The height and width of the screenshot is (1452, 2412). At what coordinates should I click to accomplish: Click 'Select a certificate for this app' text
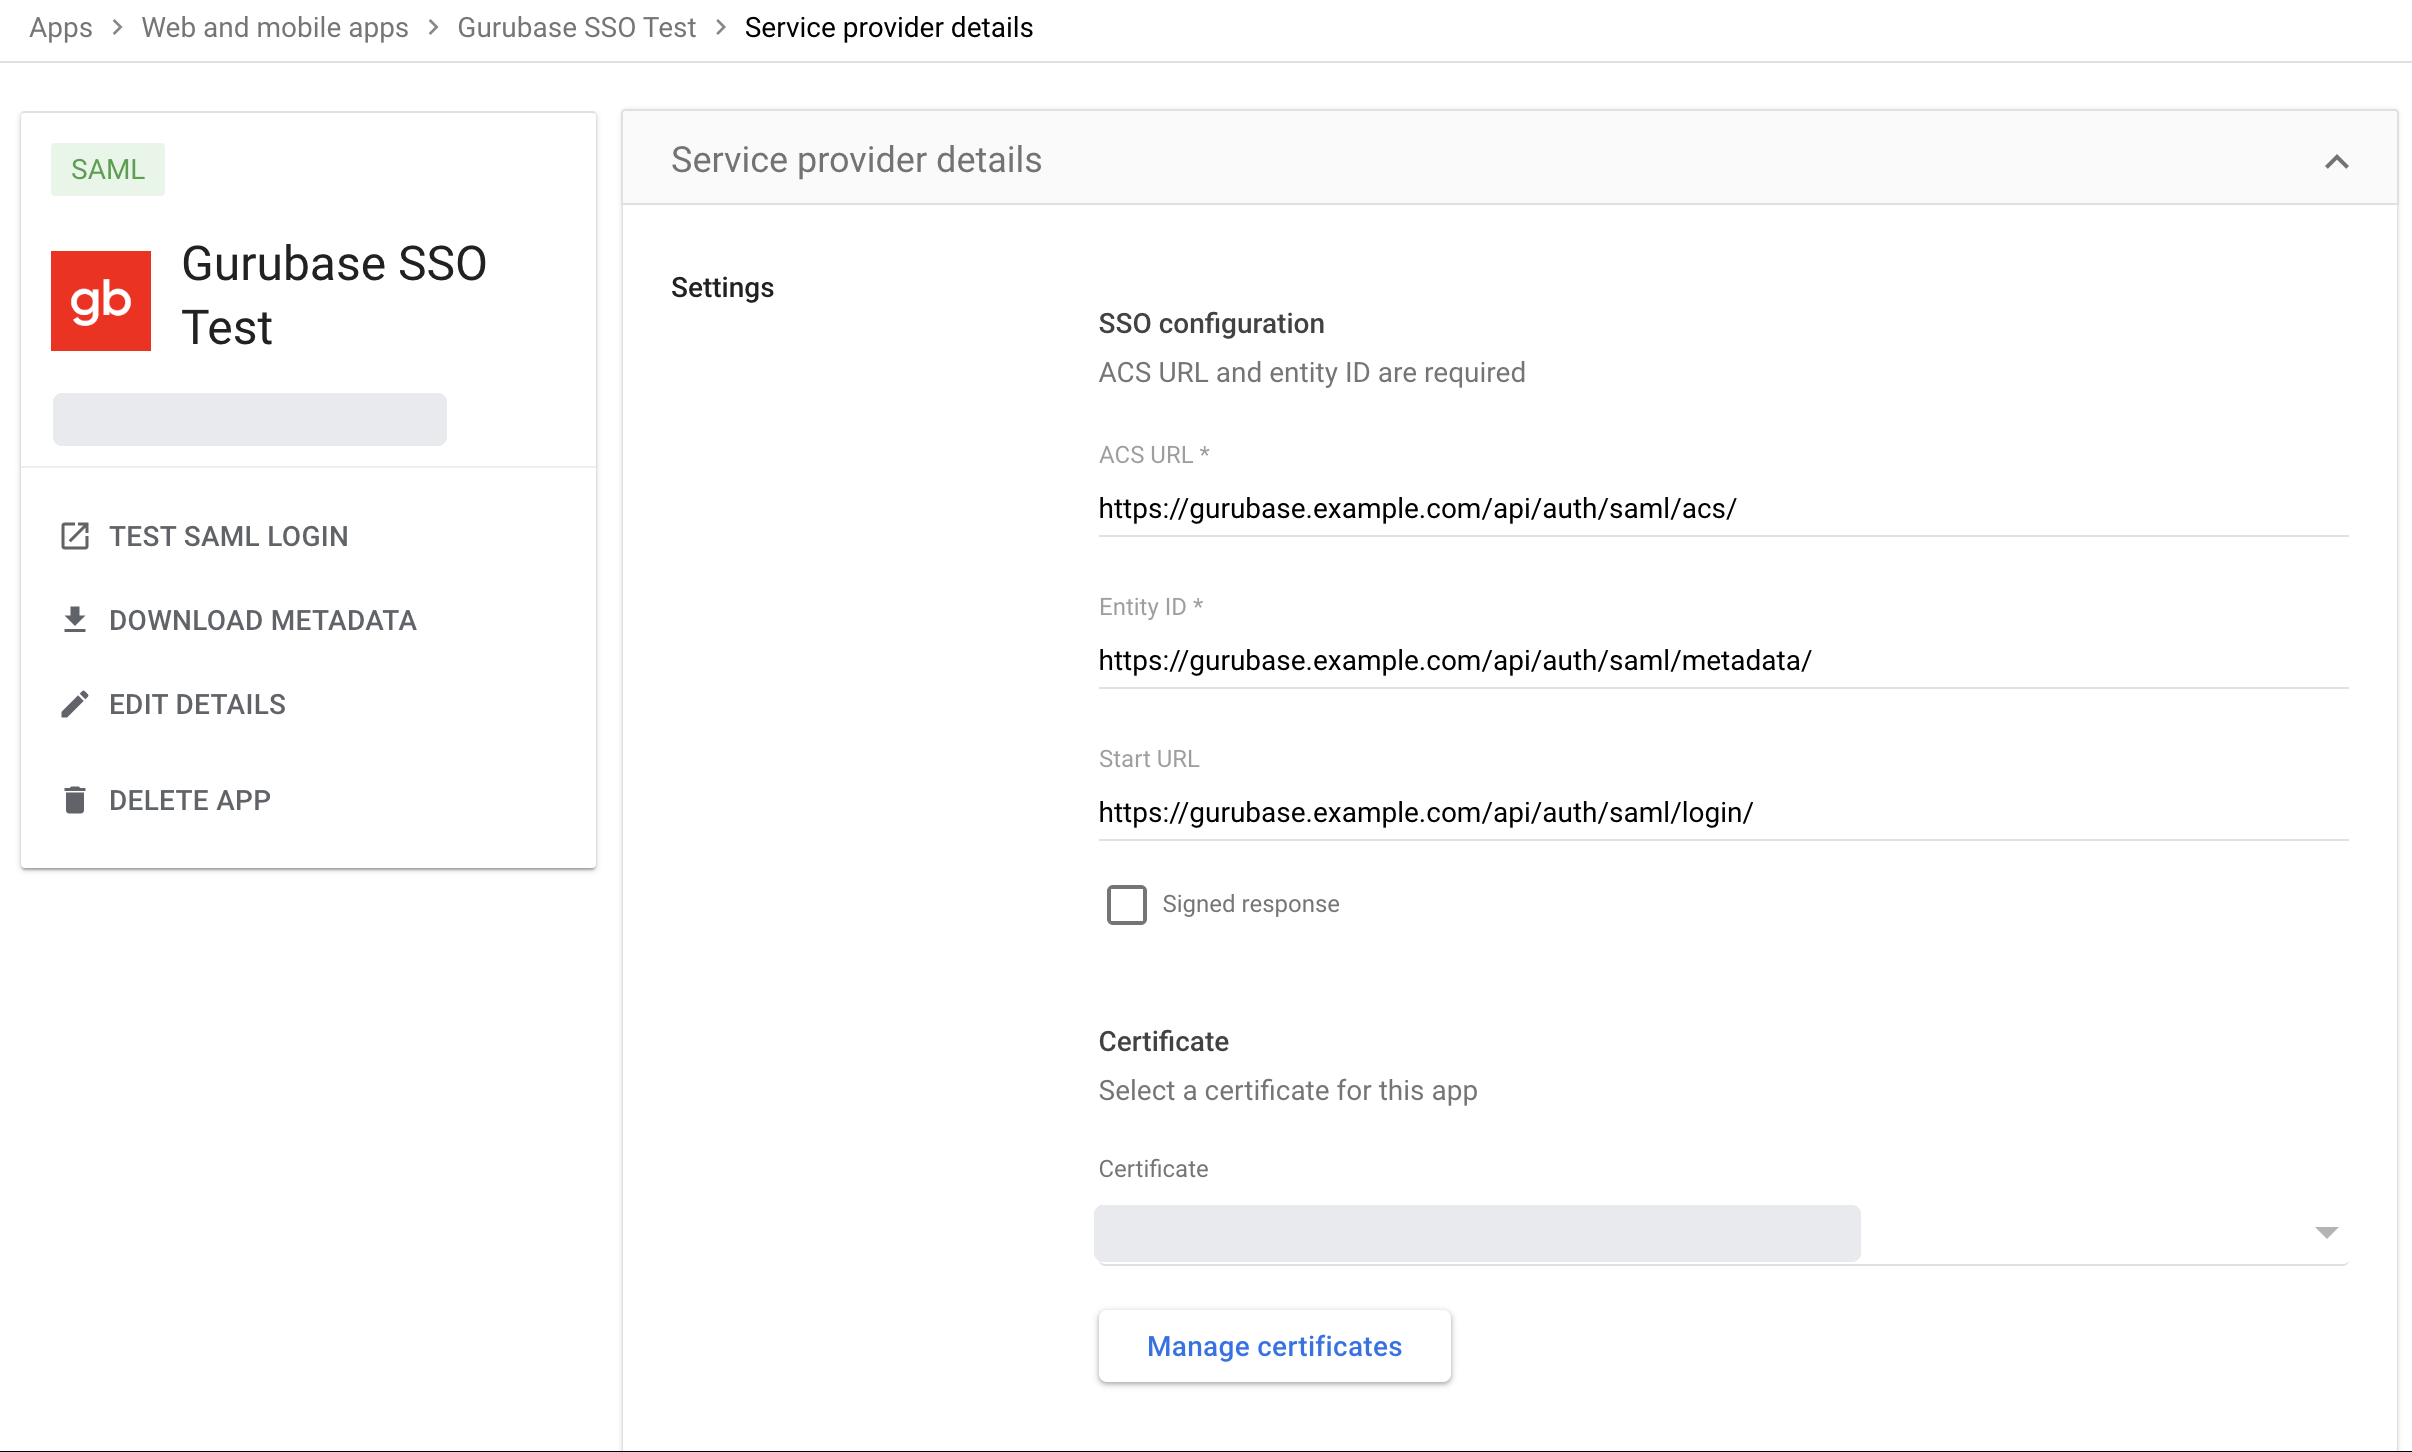pos(1288,1091)
